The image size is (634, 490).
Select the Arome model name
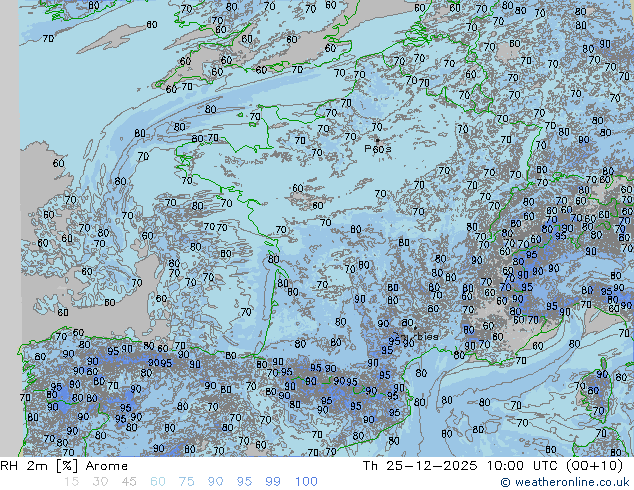click(x=107, y=466)
